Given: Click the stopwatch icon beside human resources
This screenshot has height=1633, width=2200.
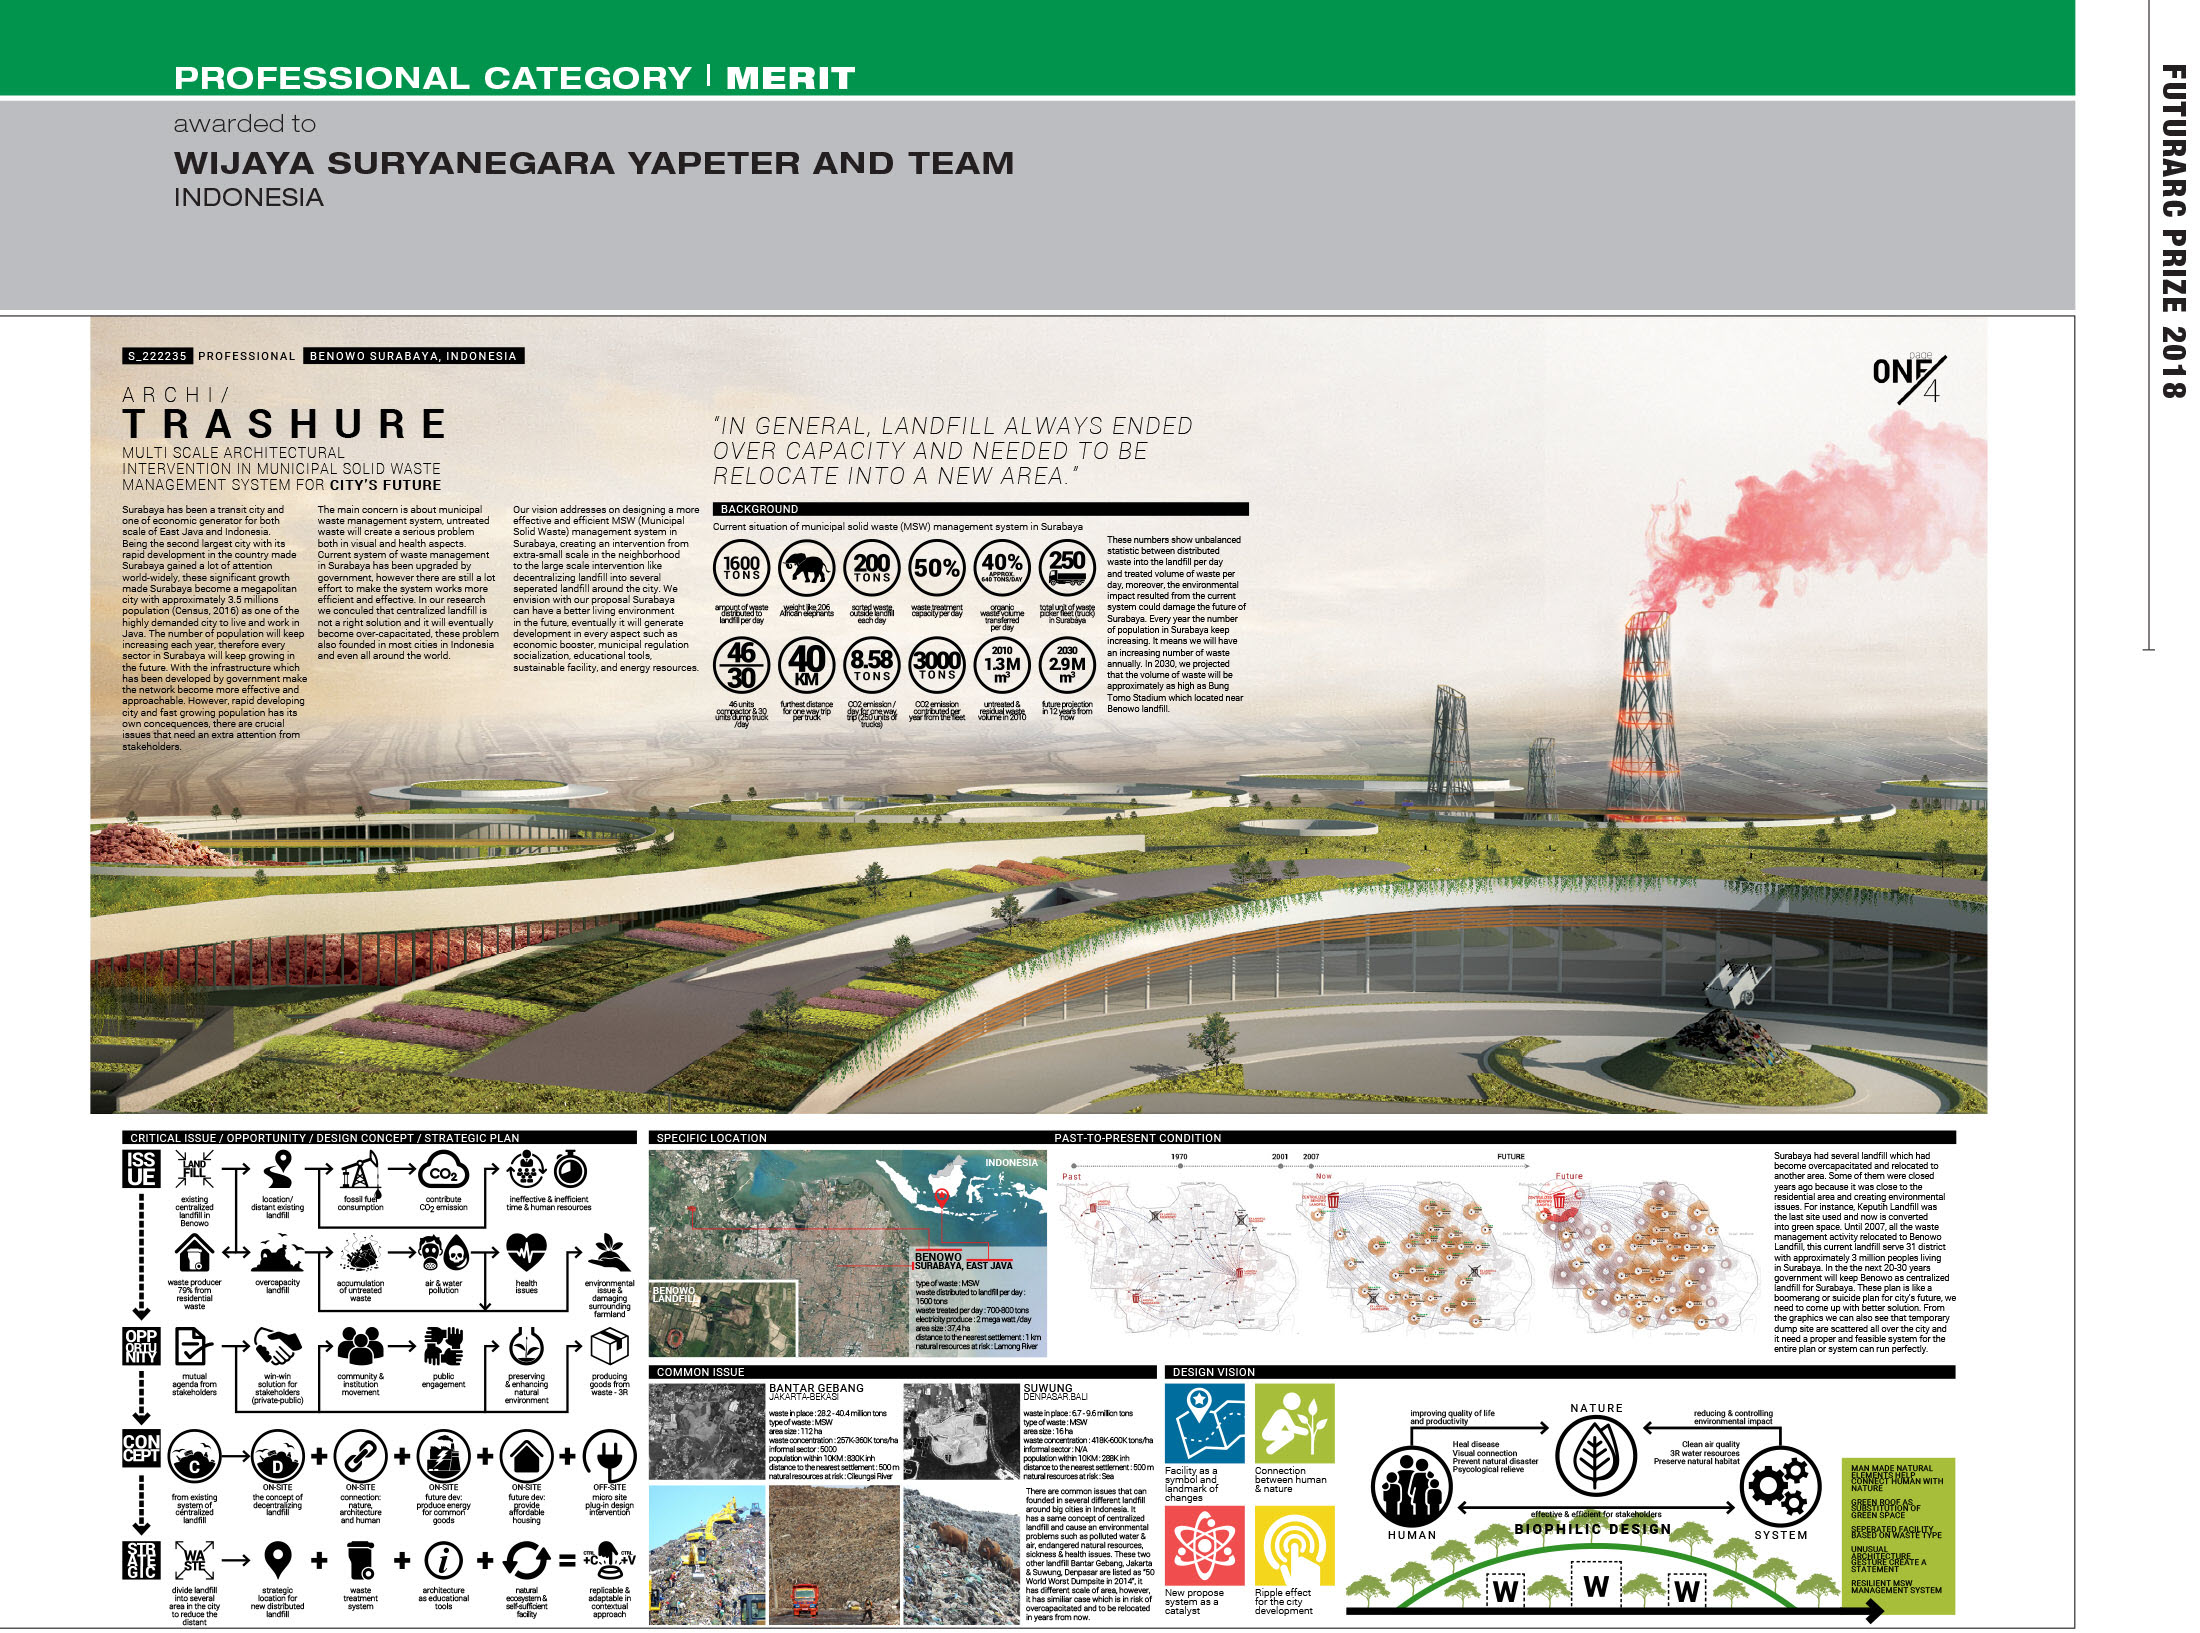Looking at the screenshot, I should 571,1169.
